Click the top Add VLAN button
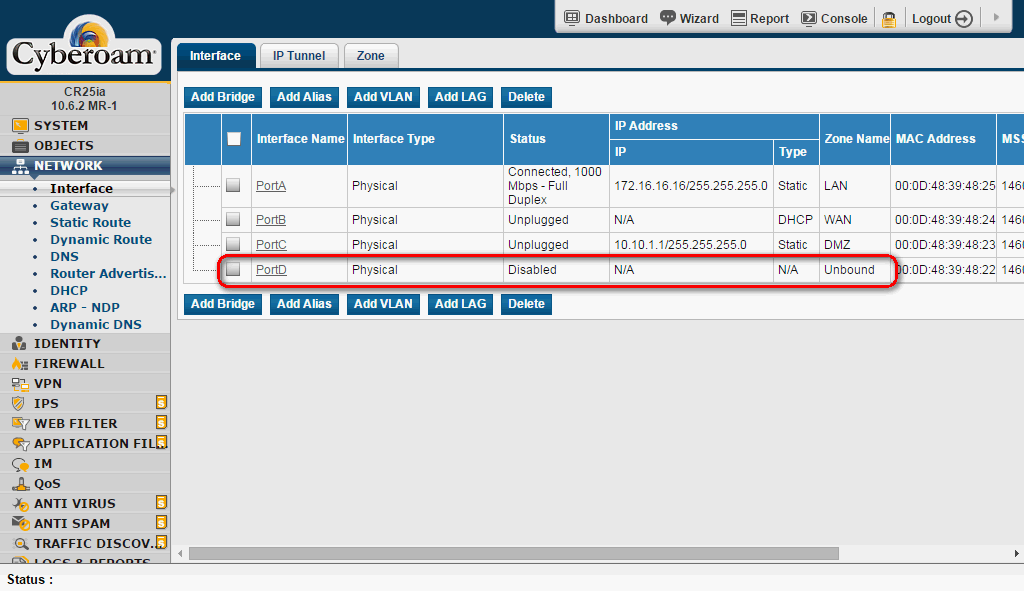The image size is (1024, 591). [383, 97]
